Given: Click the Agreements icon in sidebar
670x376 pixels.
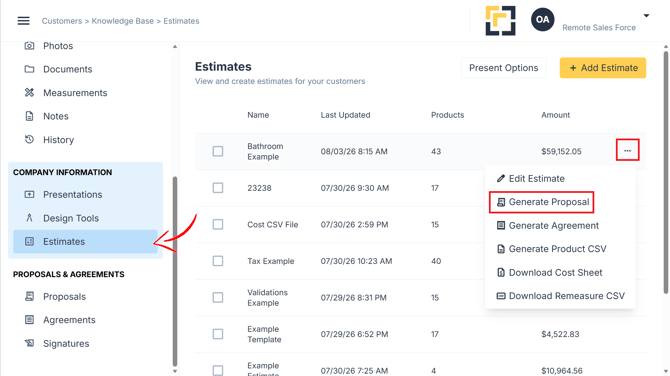Looking at the screenshot, I should (x=29, y=320).
